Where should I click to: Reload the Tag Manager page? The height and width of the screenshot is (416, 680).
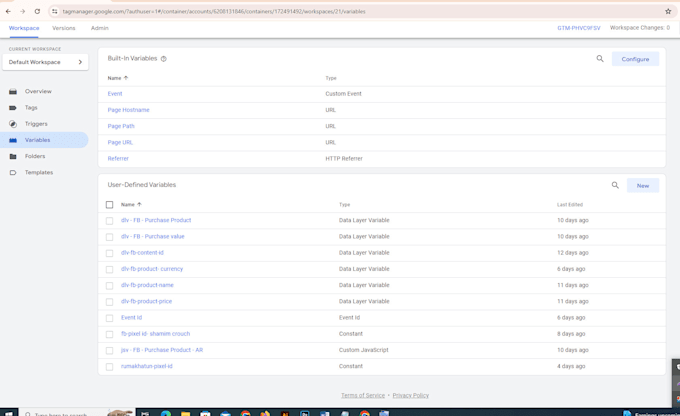click(37, 12)
